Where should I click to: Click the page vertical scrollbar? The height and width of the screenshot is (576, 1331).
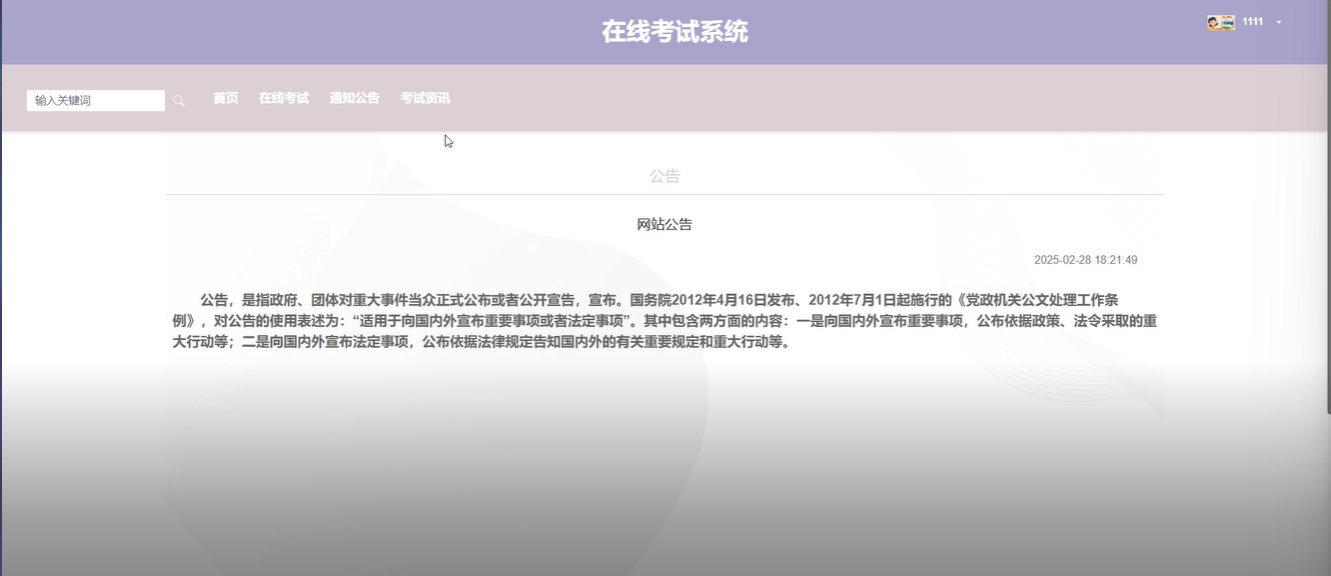(x=1328, y=206)
